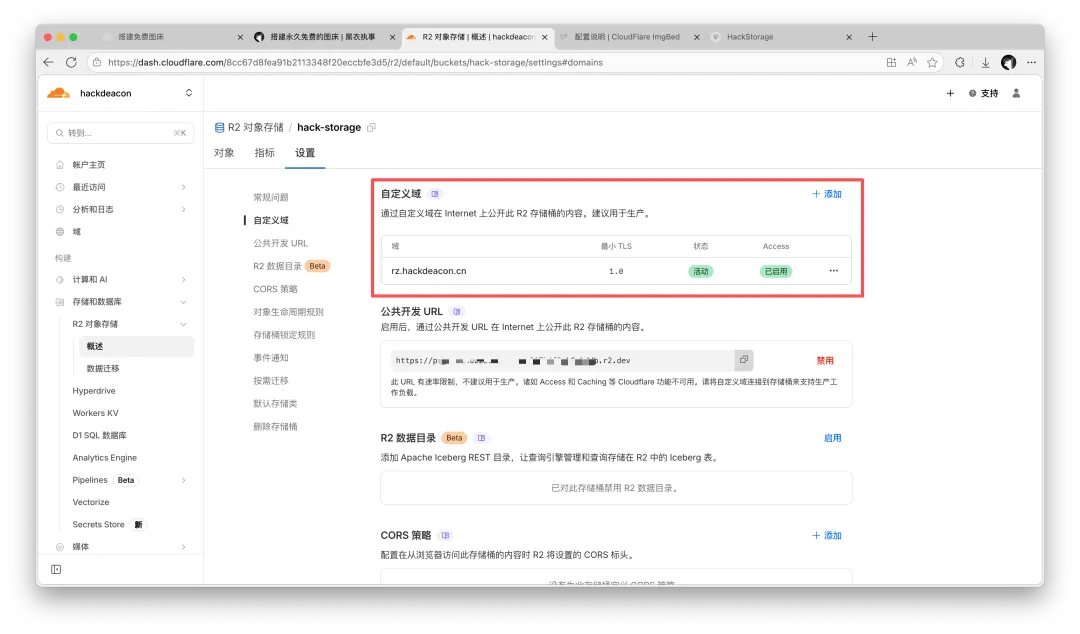
Task: Expand 媒体 sidebar section
Action: tap(183, 547)
